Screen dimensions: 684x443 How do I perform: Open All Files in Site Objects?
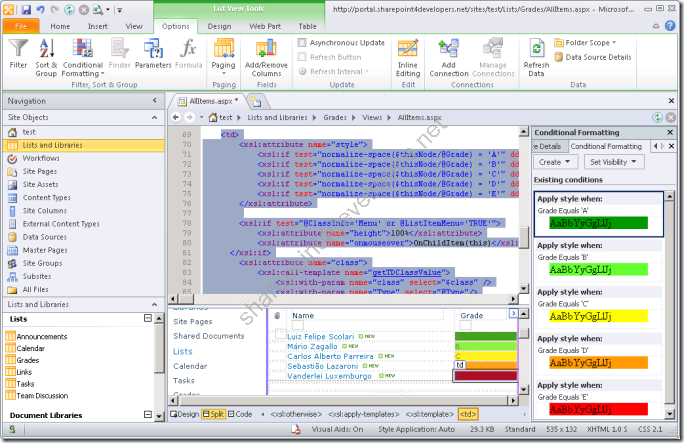(35, 290)
